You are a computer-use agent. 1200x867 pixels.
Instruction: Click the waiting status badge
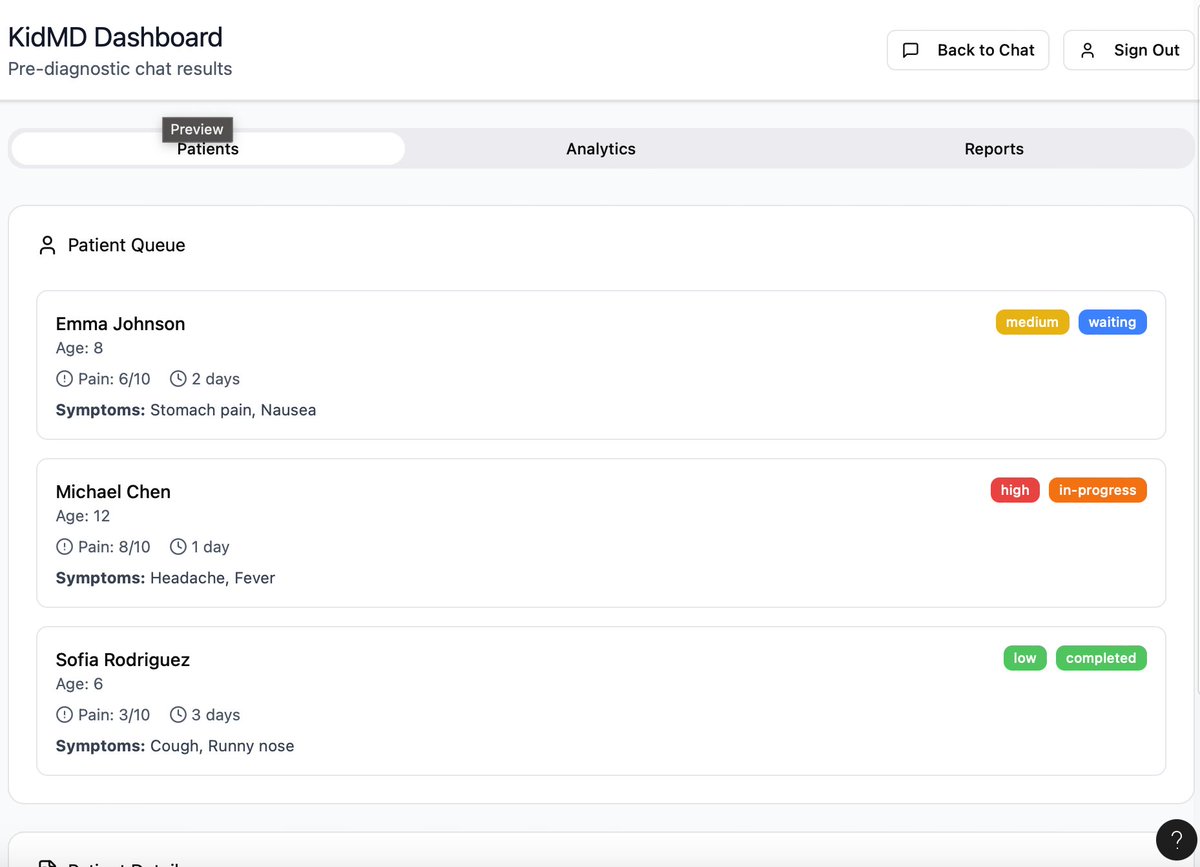(x=1112, y=322)
